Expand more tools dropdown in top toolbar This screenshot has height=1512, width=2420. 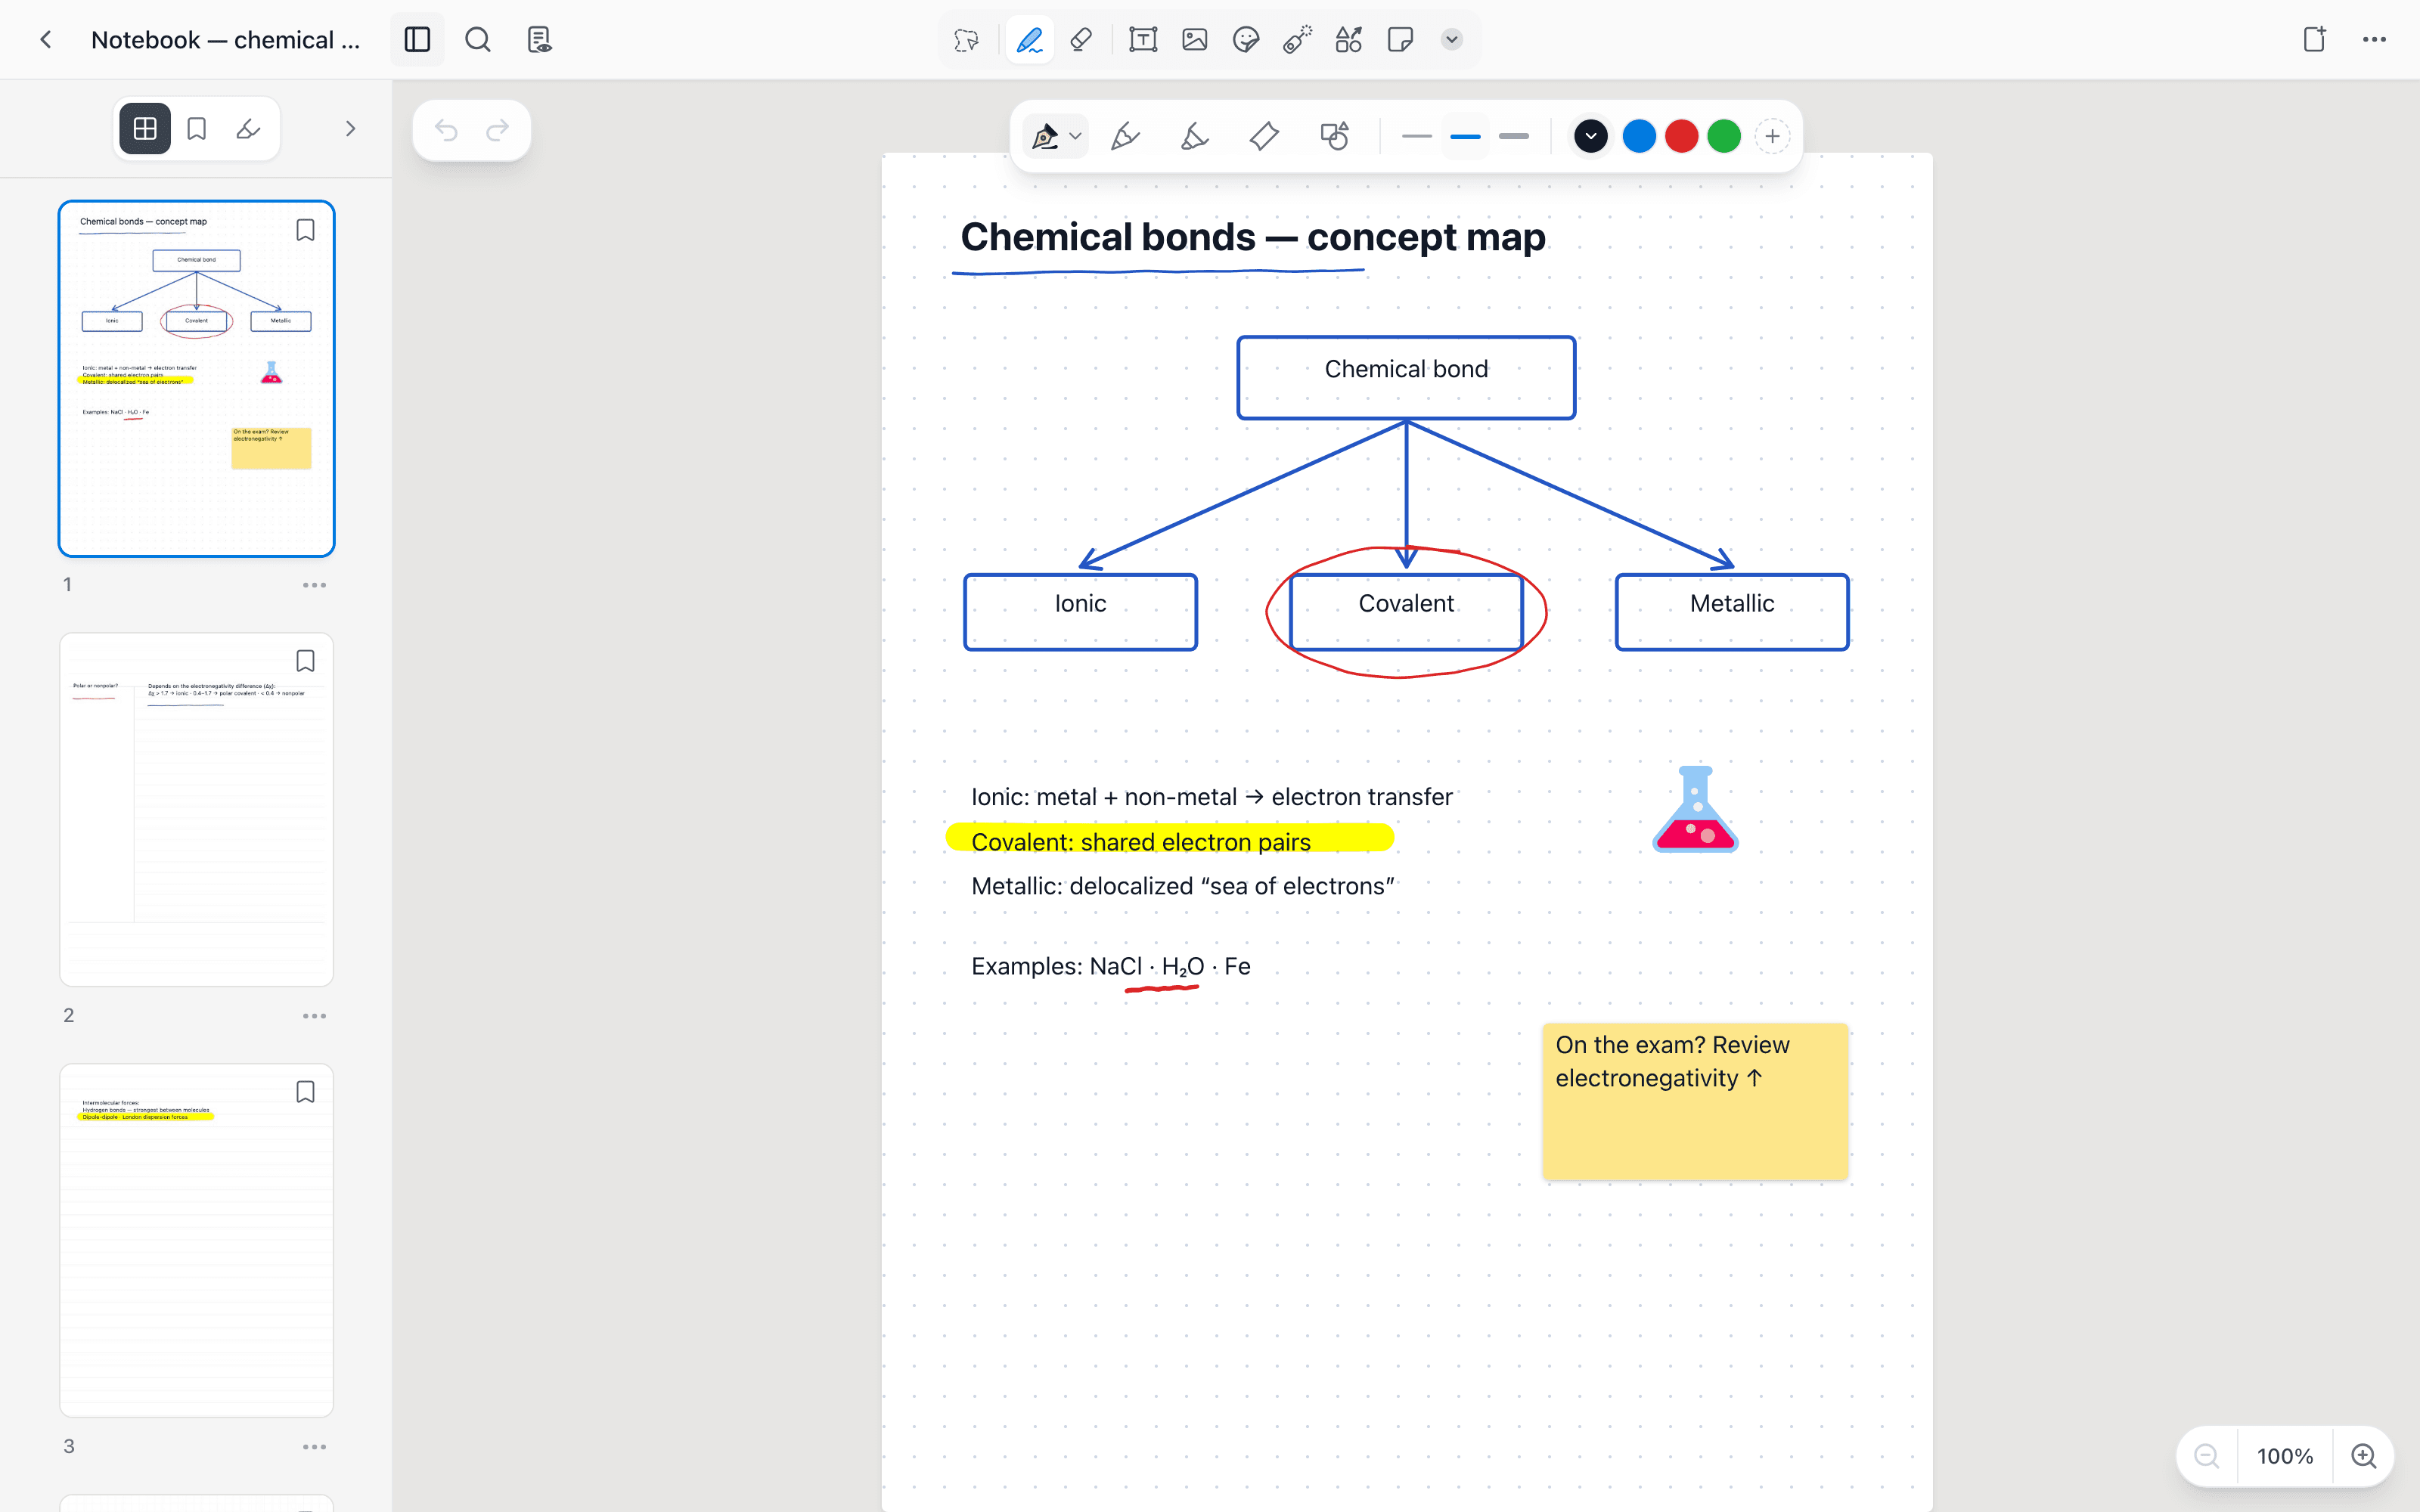click(1452, 40)
